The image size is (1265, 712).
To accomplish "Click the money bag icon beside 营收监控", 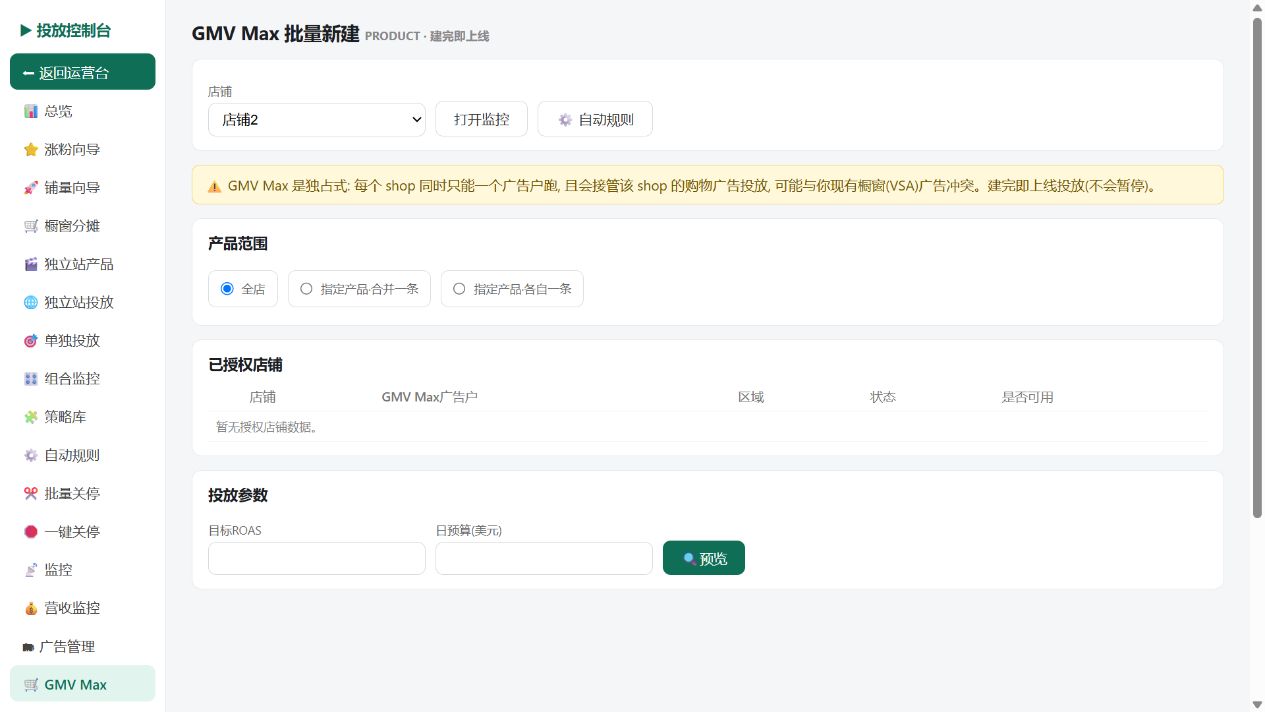I will (x=30, y=608).
